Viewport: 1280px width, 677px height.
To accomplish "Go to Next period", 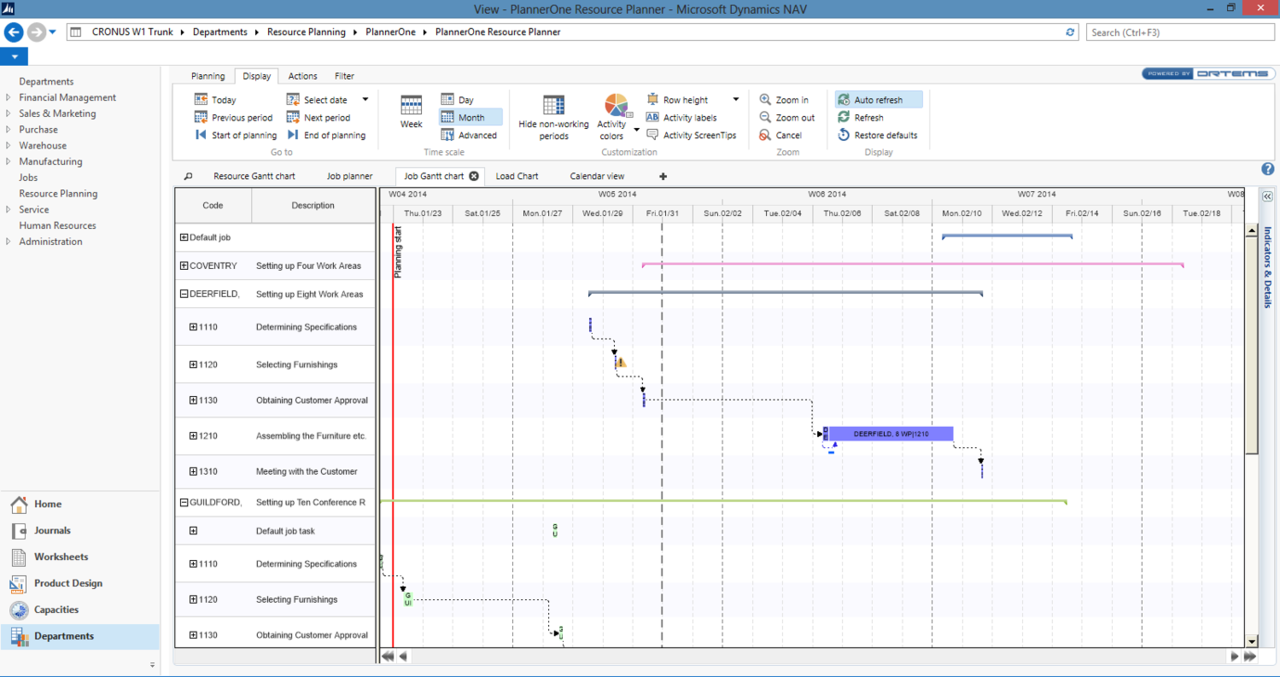I will 318,118.
